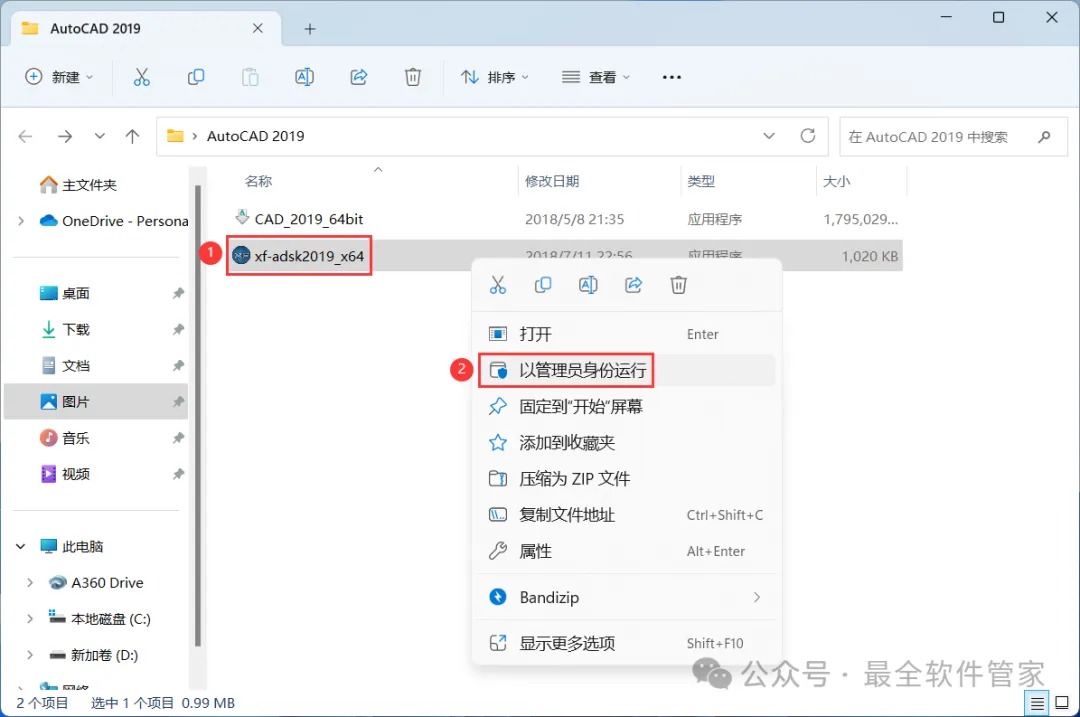Image resolution: width=1080 pixels, height=717 pixels.
Task: Select 固定到"开始"屏幕
Action: tap(627, 406)
